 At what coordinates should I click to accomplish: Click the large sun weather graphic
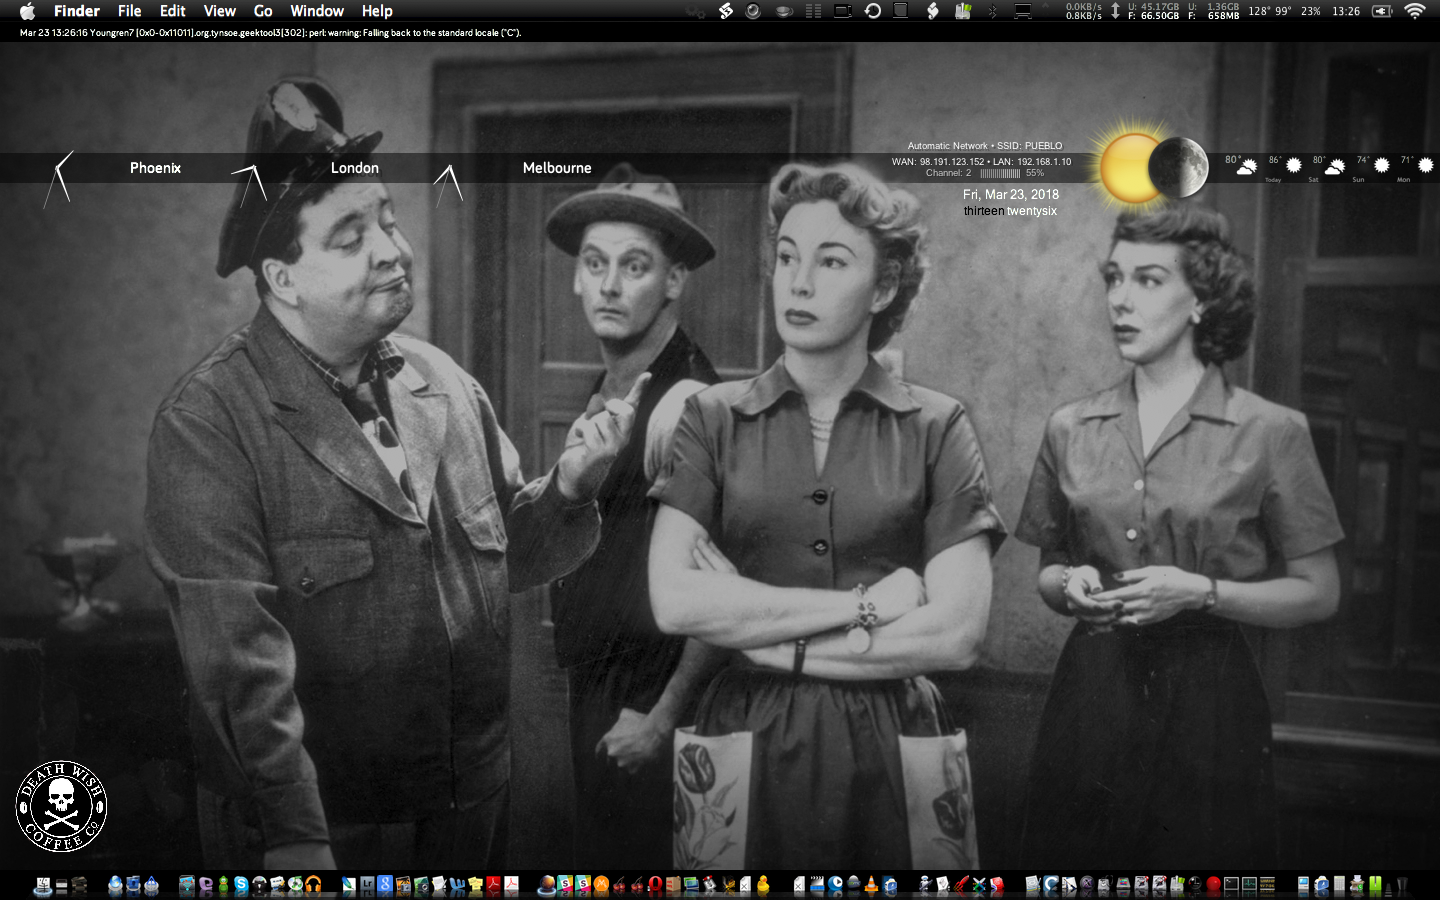tap(1131, 167)
